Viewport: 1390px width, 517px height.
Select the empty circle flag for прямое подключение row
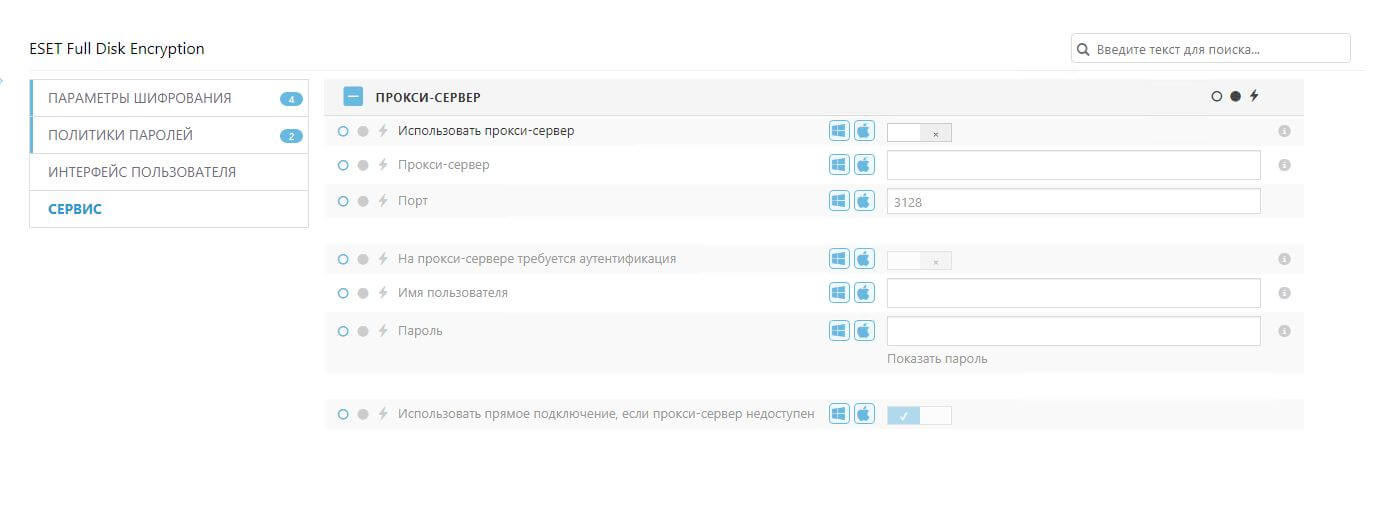click(x=343, y=414)
